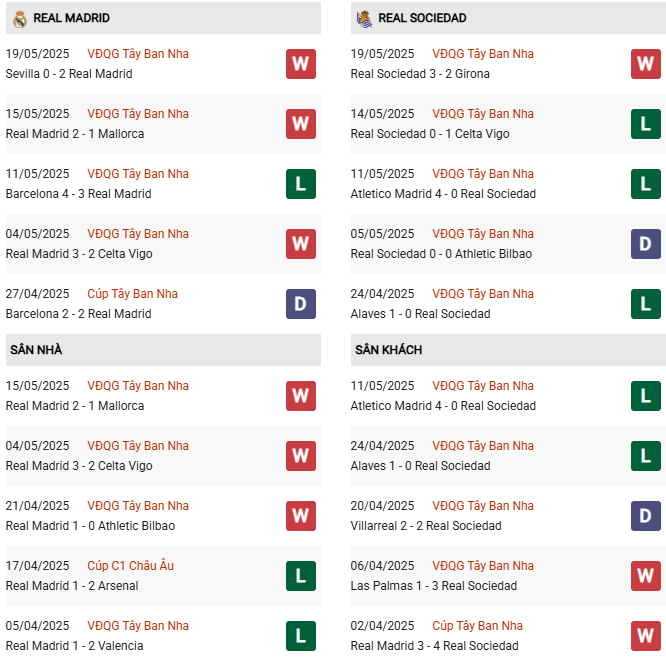Click the L badge for Real Madrid 1 - 2 Valencia

click(300, 636)
